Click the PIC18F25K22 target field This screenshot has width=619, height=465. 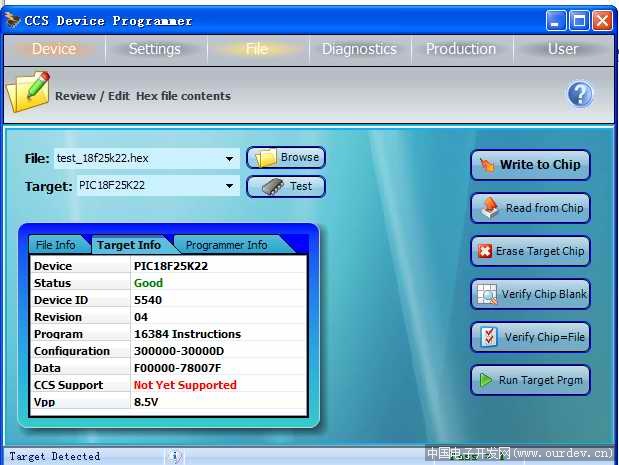click(x=158, y=186)
